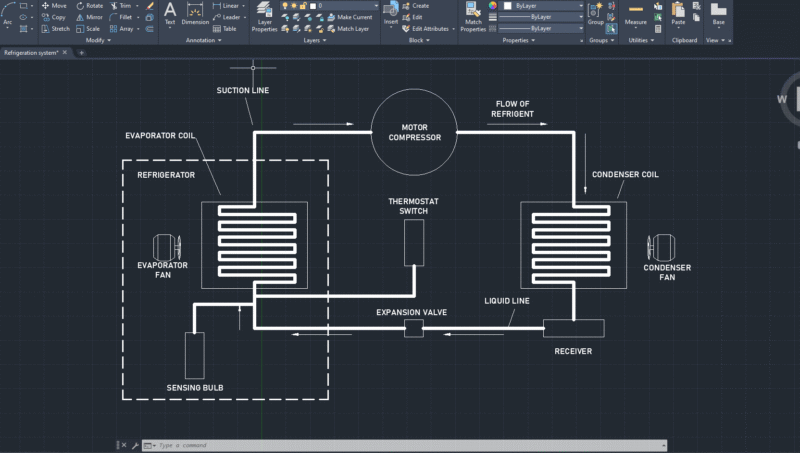The width and height of the screenshot is (800, 453).
Task: Expand the Modify panel
Action: point(98,40)
